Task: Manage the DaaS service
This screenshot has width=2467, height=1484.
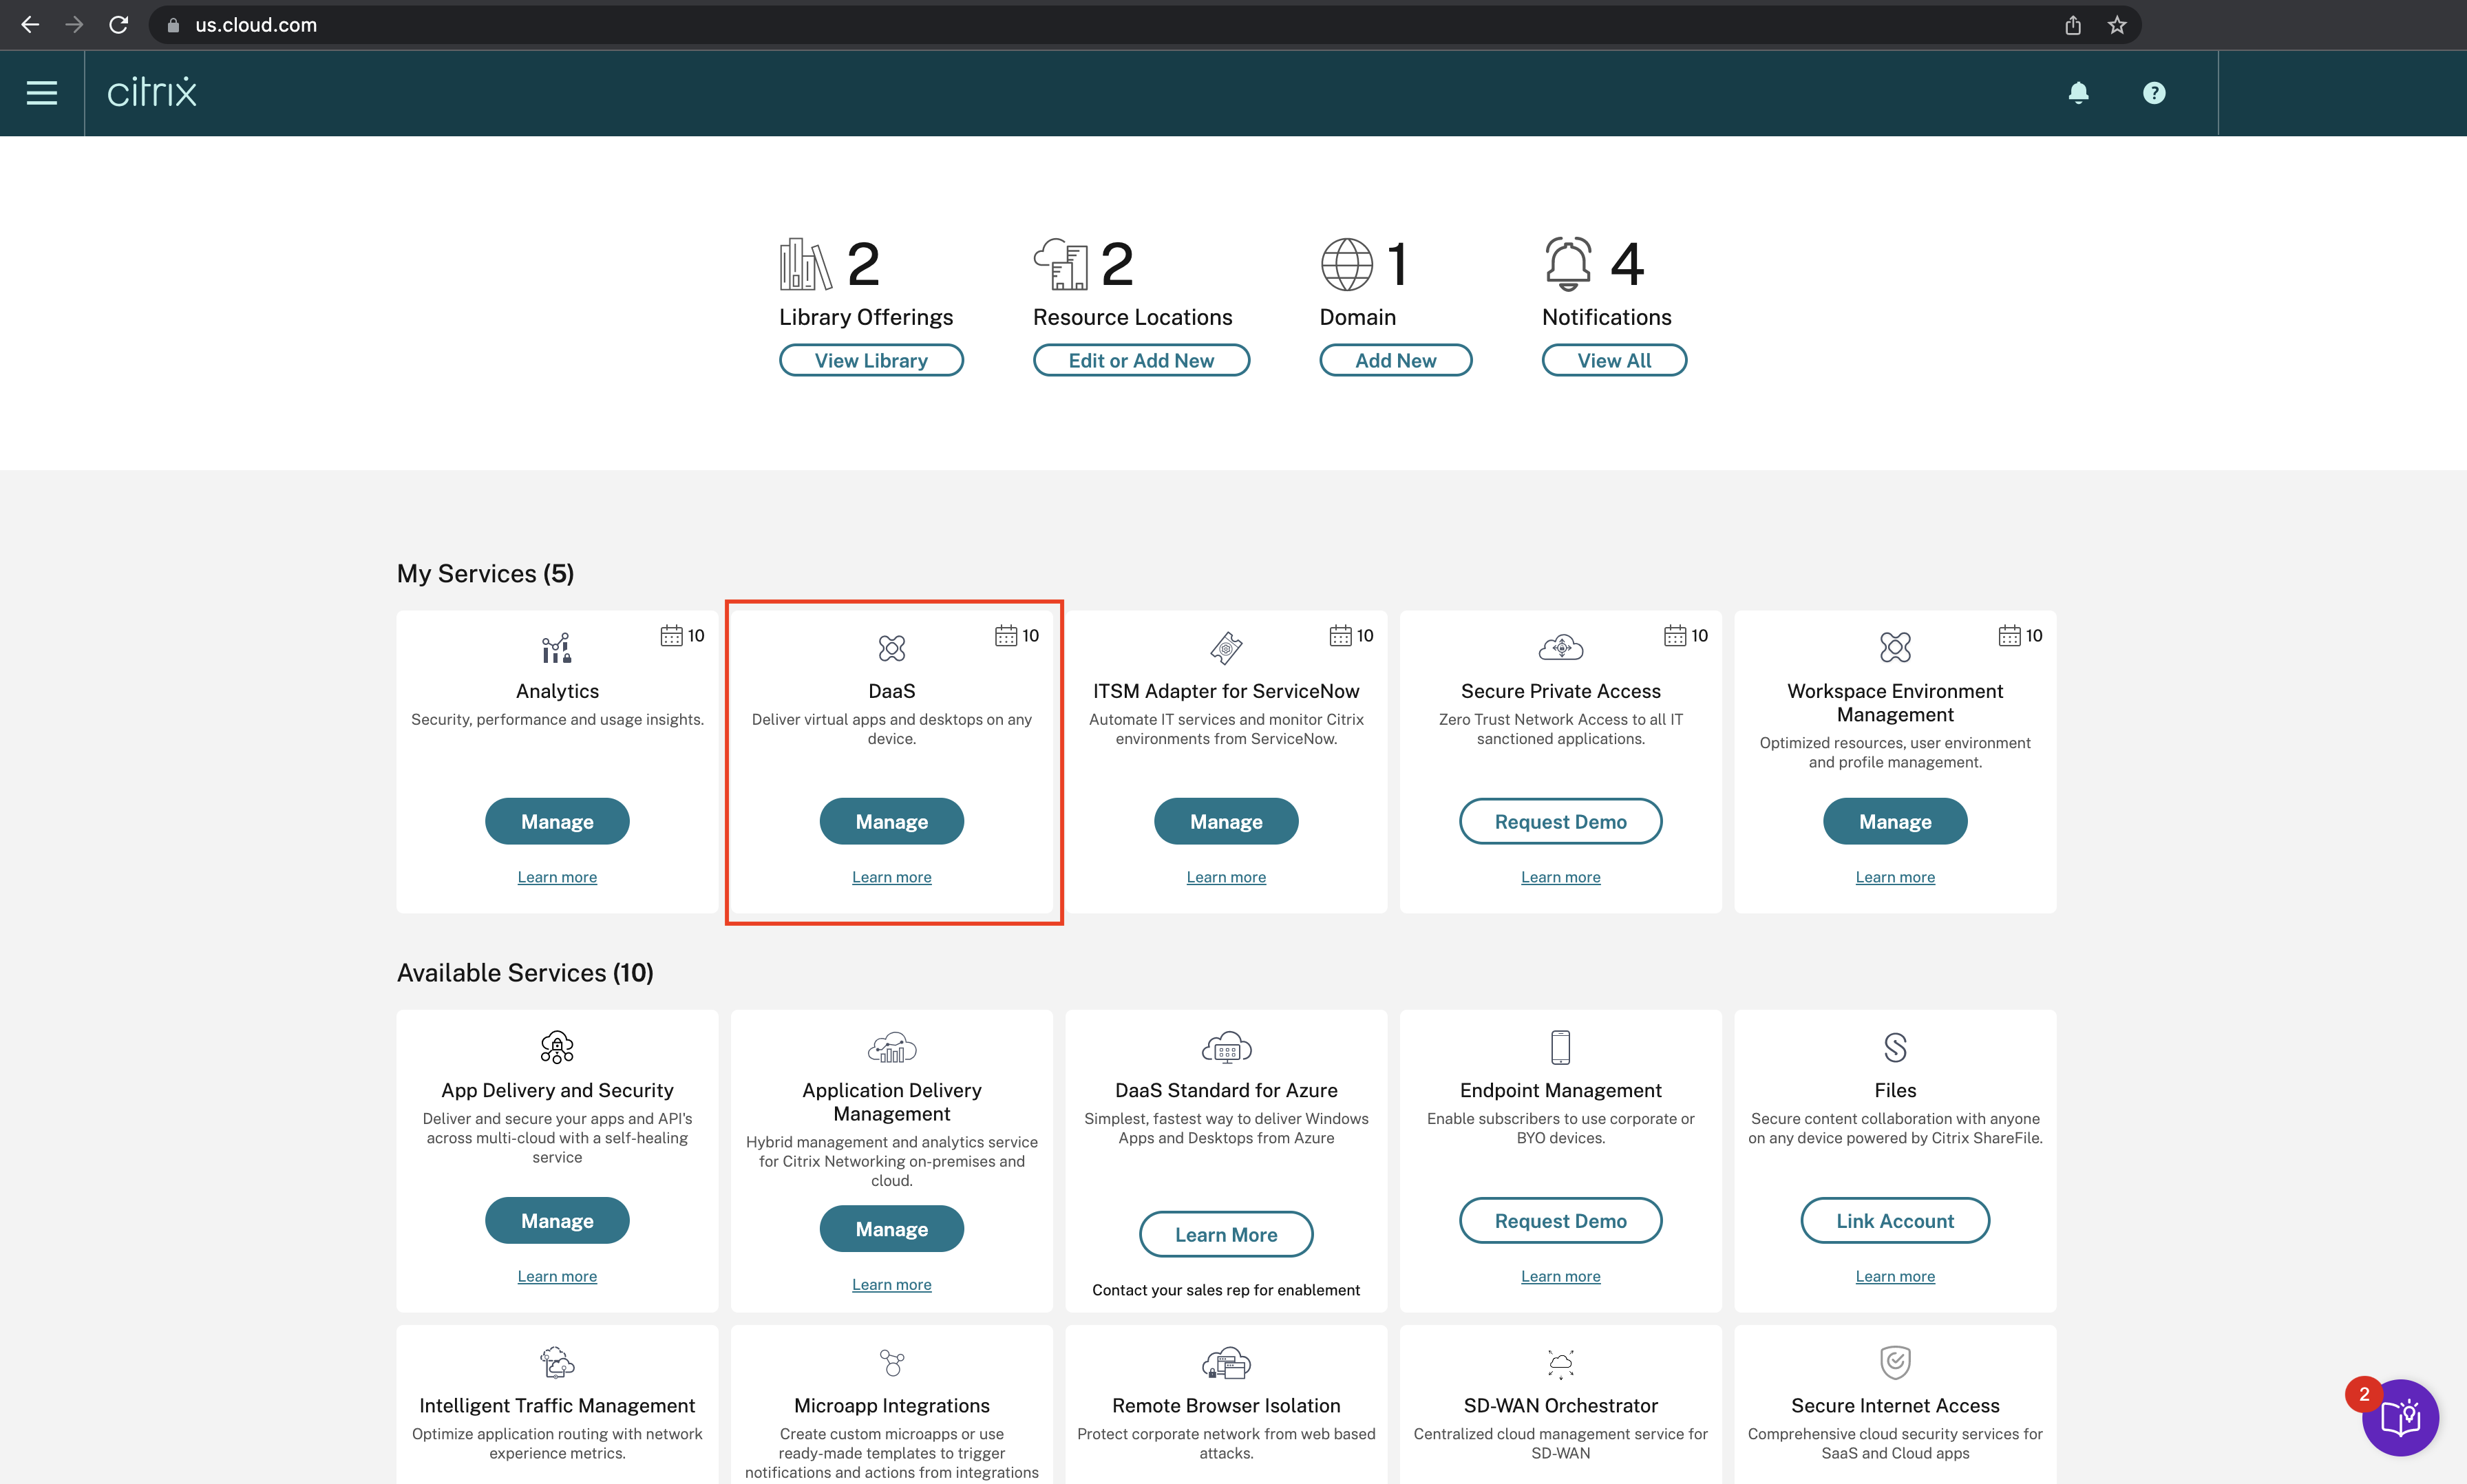Action: click(x=891, y=821)
